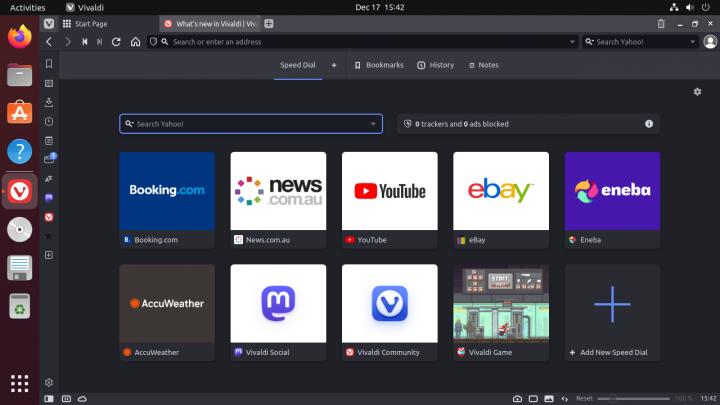Image resolution: width=720 pixels, height=405 pixels.
Task: Expand the Speed Dial Yahoo search dropdown
Action: (373, 124)
